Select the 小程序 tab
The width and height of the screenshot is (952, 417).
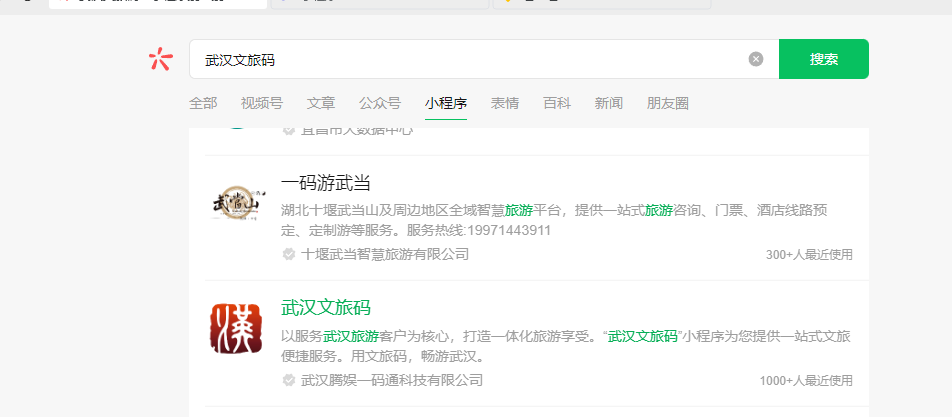(x=446, y=103)
